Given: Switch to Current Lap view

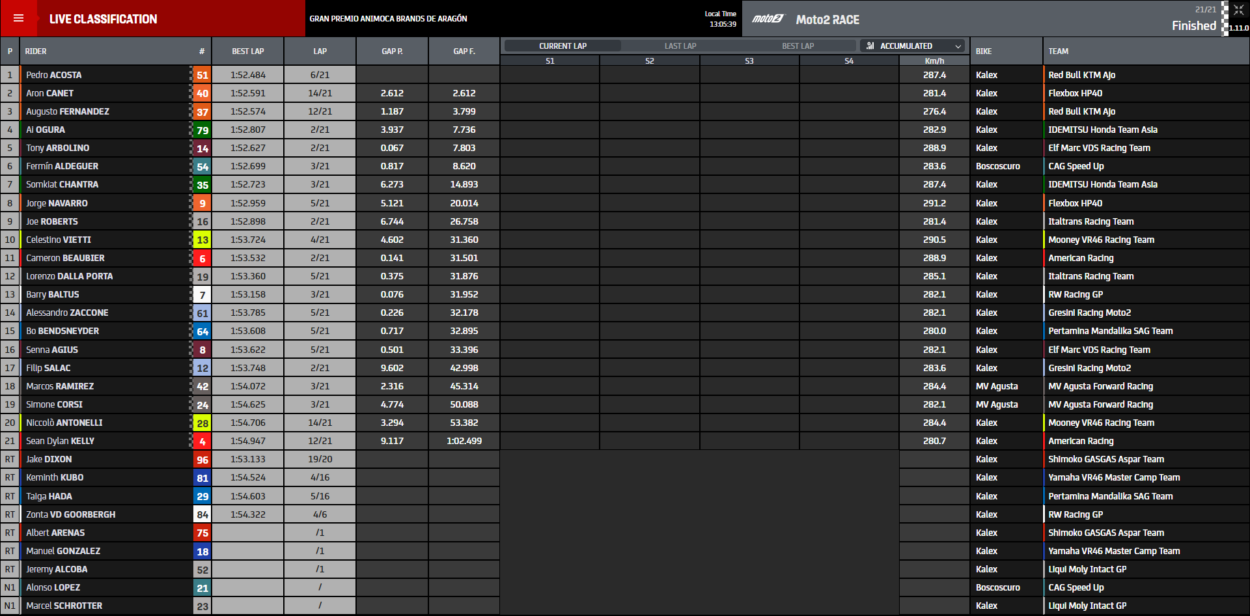Looking at the screenshot, I should (x=562, y=46).
